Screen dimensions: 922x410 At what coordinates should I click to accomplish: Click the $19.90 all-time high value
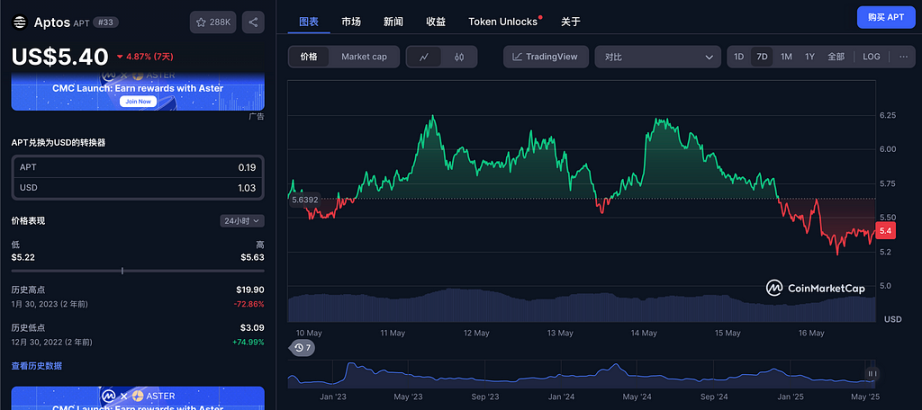252,290
